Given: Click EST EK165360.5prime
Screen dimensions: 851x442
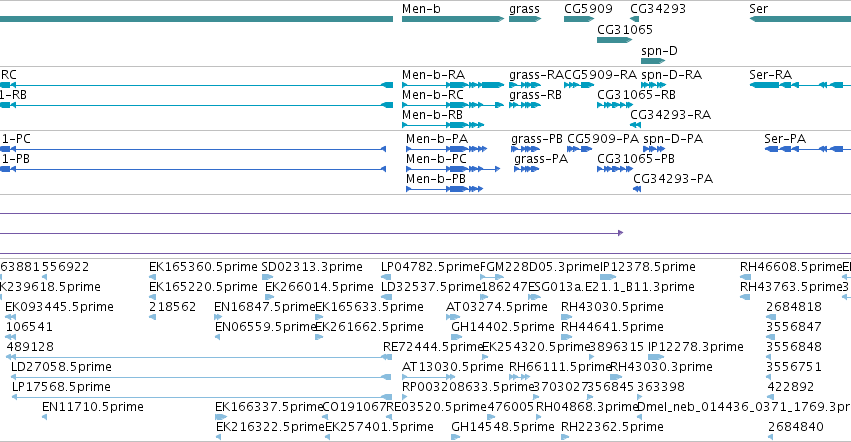Looking at the screenshot, I should click(x=153, y=277).
